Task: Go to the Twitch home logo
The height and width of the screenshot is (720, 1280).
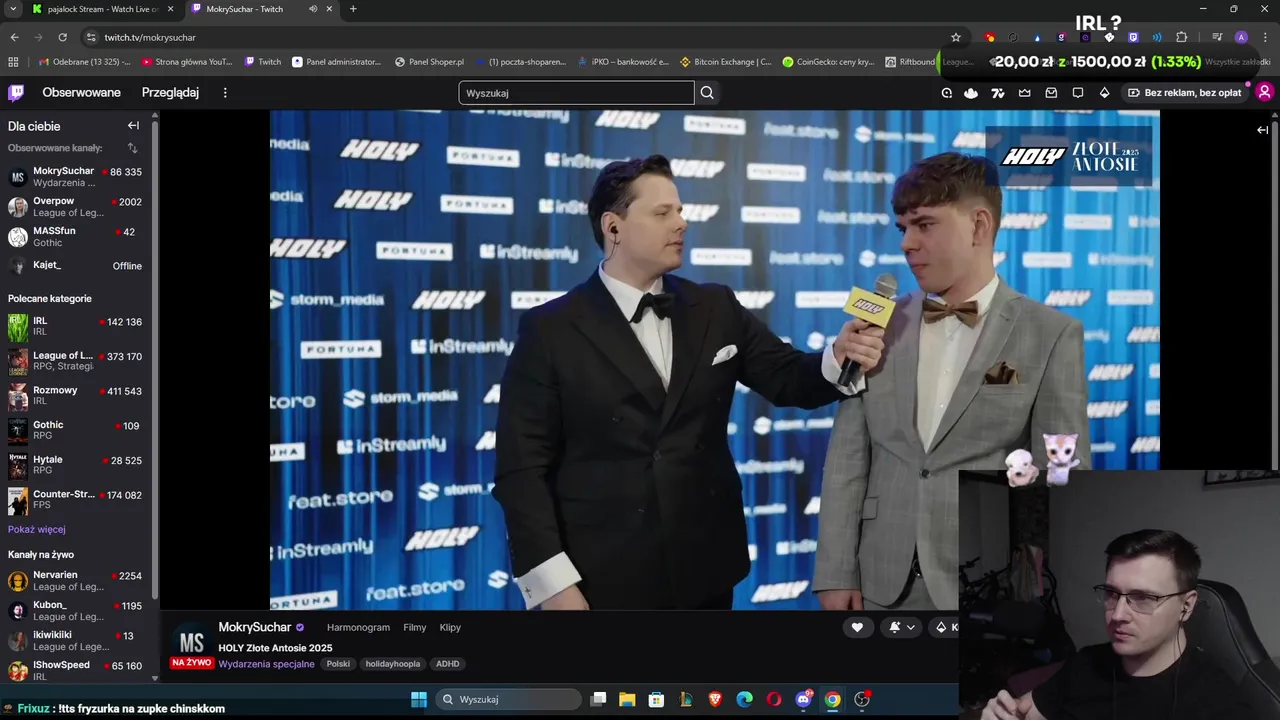Action: (x=16, y=93)
